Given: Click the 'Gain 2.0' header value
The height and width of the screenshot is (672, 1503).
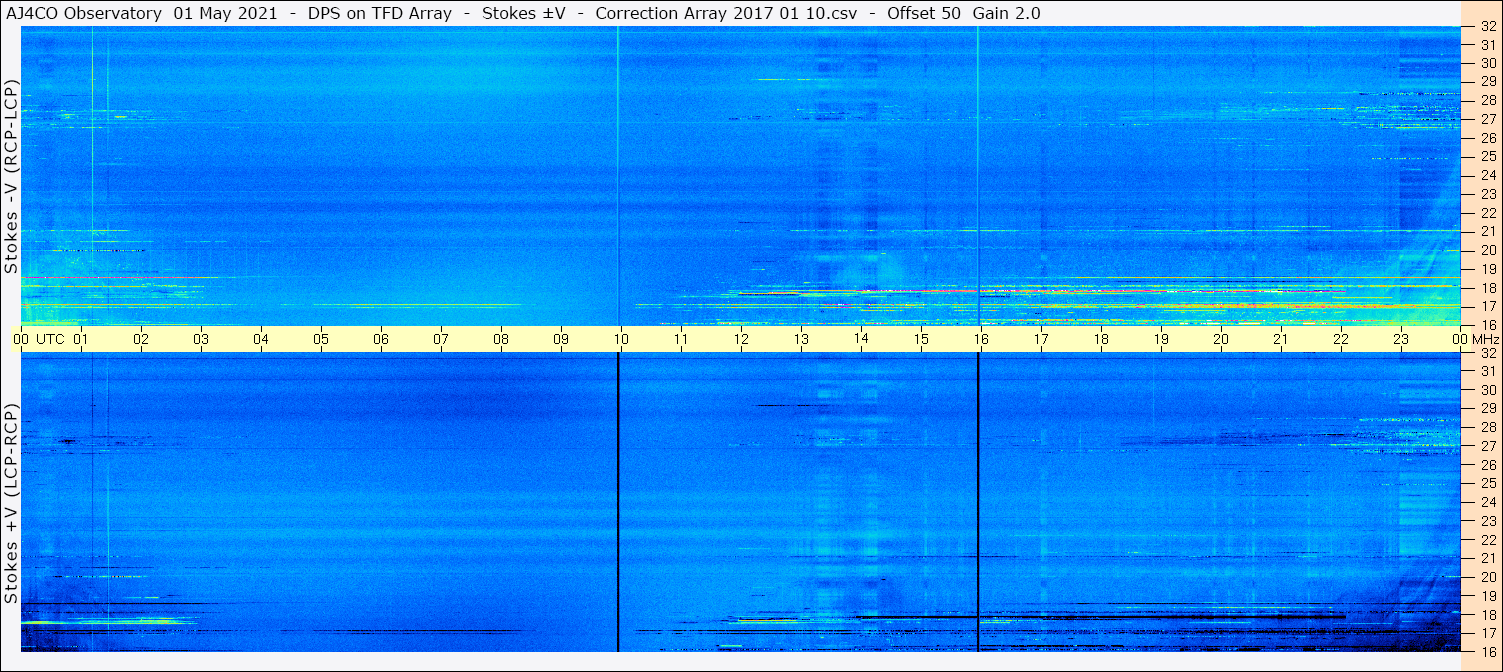Looking at the screenshot, I should 1006,13.
